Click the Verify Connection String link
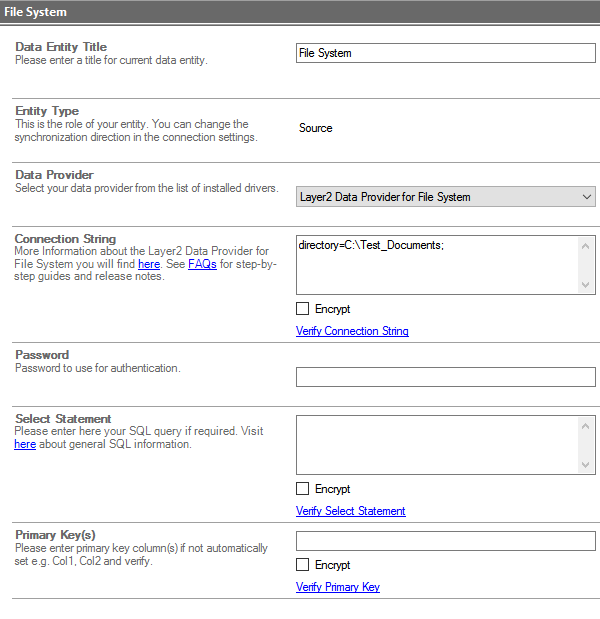The height and width of the screenshot is (619, 600). pyautogui.click(x=352, y=331)
